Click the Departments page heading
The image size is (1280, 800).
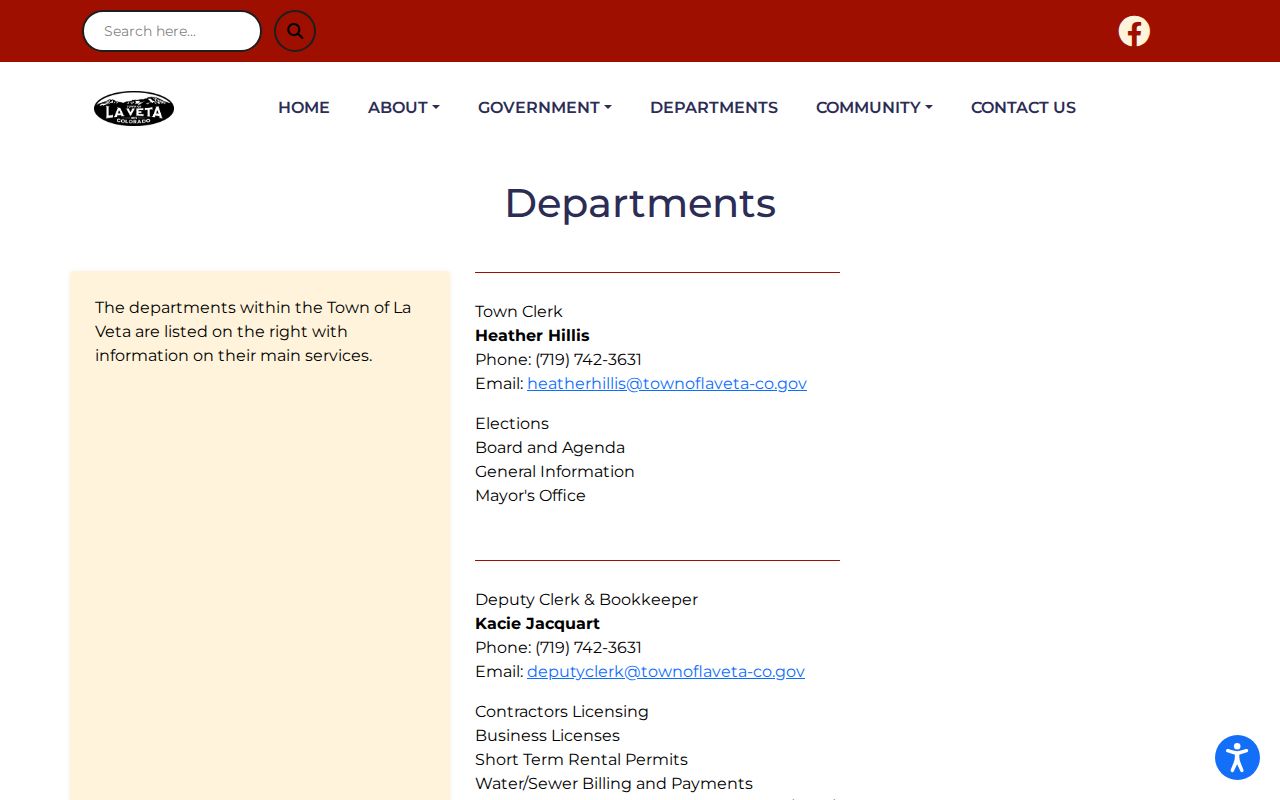(x=640, y=203)
